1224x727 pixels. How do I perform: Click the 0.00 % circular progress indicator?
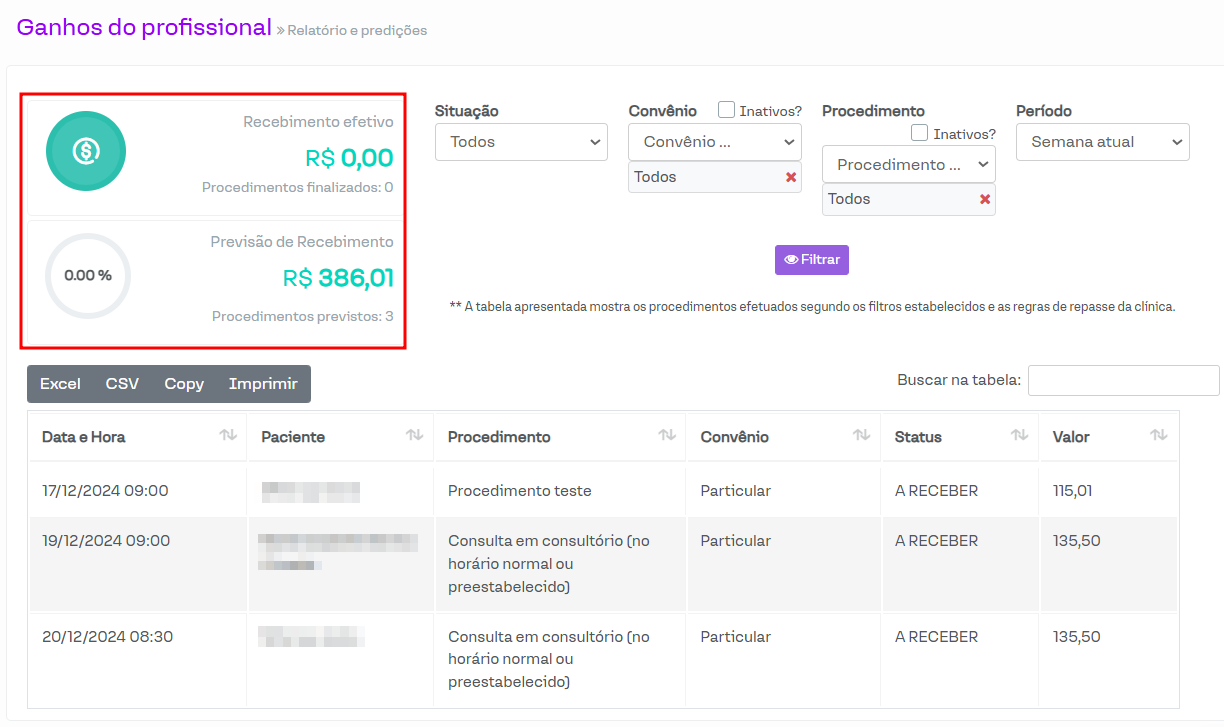pos(88,276)
